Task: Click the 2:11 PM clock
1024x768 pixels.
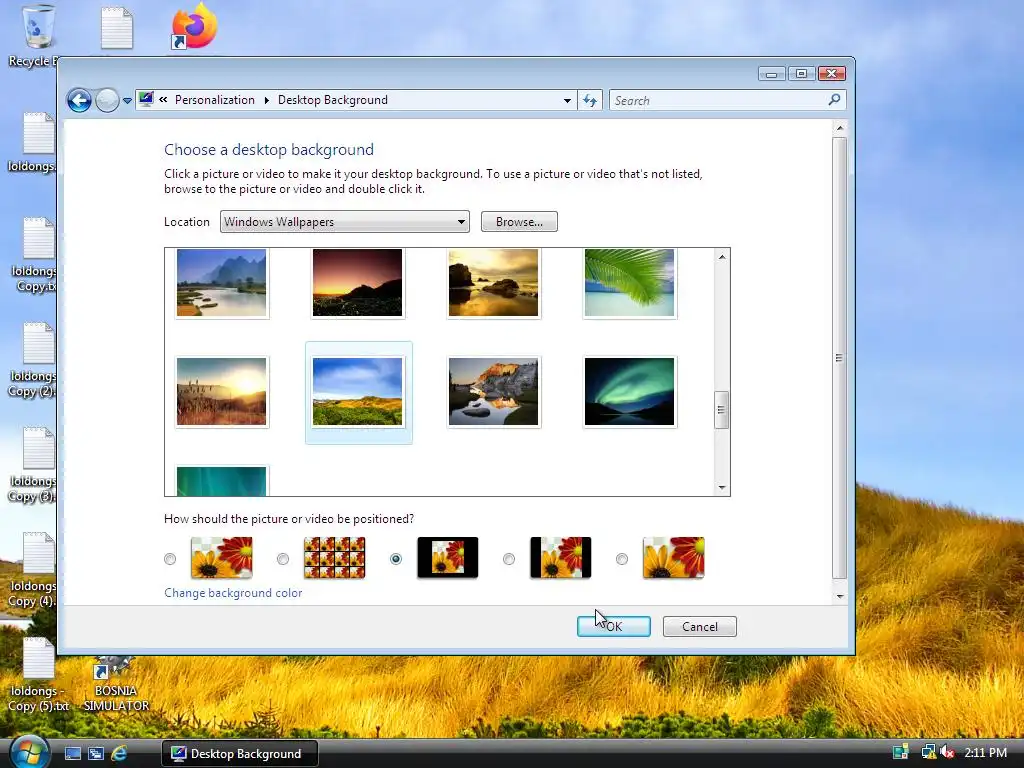Action: 985,752
